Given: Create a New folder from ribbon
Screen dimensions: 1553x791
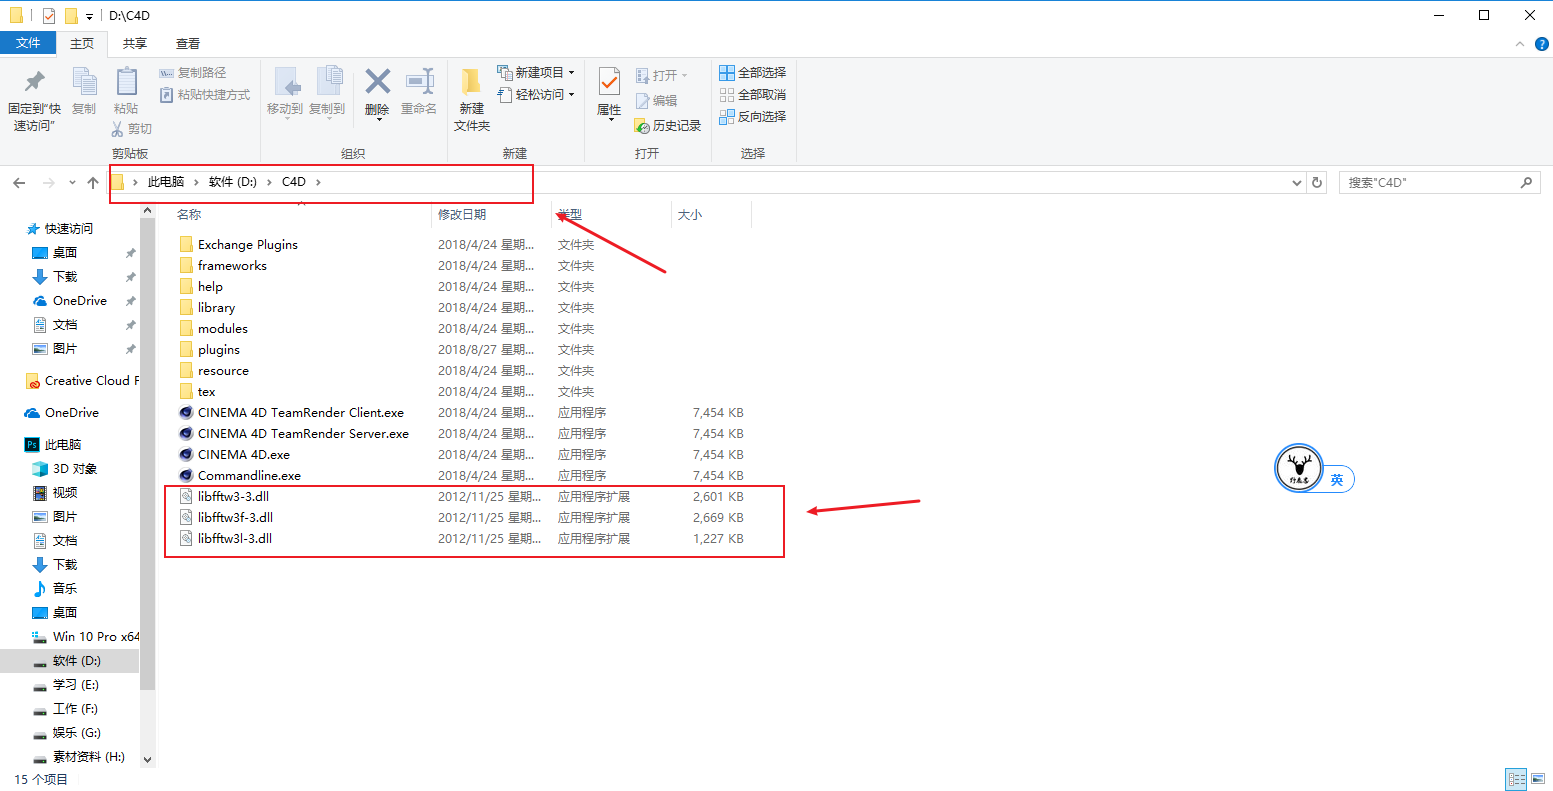Looking at the screenshot, I should [471, 99].
